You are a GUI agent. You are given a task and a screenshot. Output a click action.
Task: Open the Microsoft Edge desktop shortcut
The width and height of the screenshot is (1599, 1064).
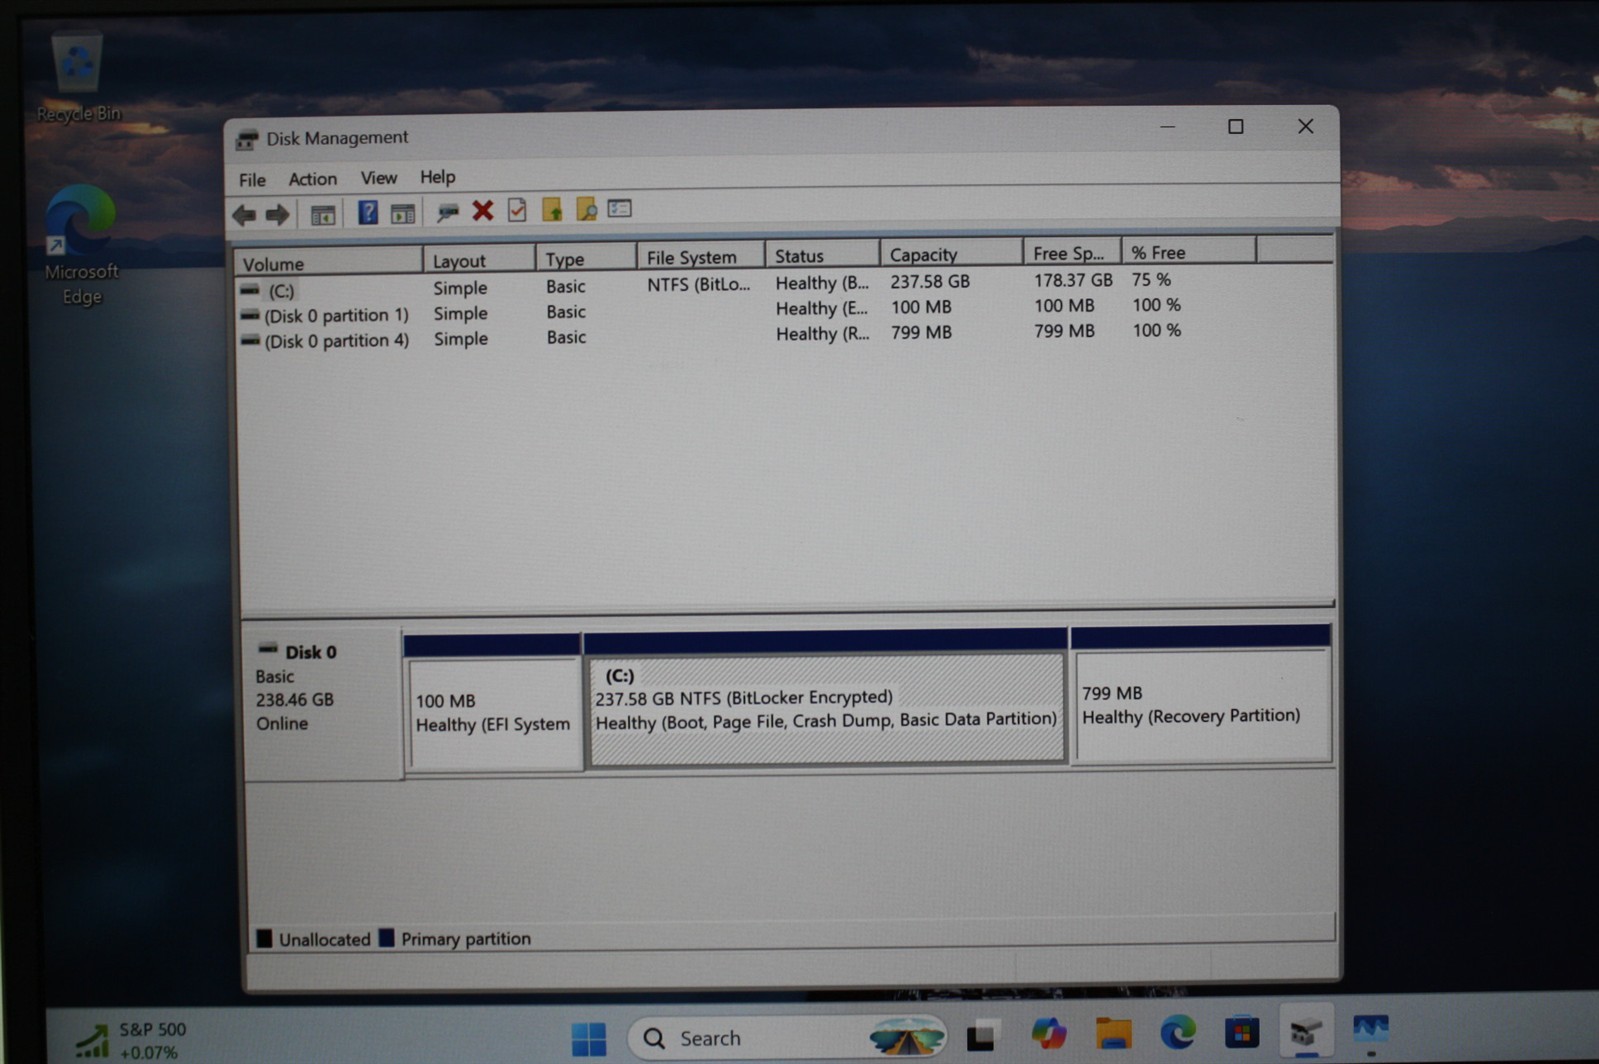point(80,245)
